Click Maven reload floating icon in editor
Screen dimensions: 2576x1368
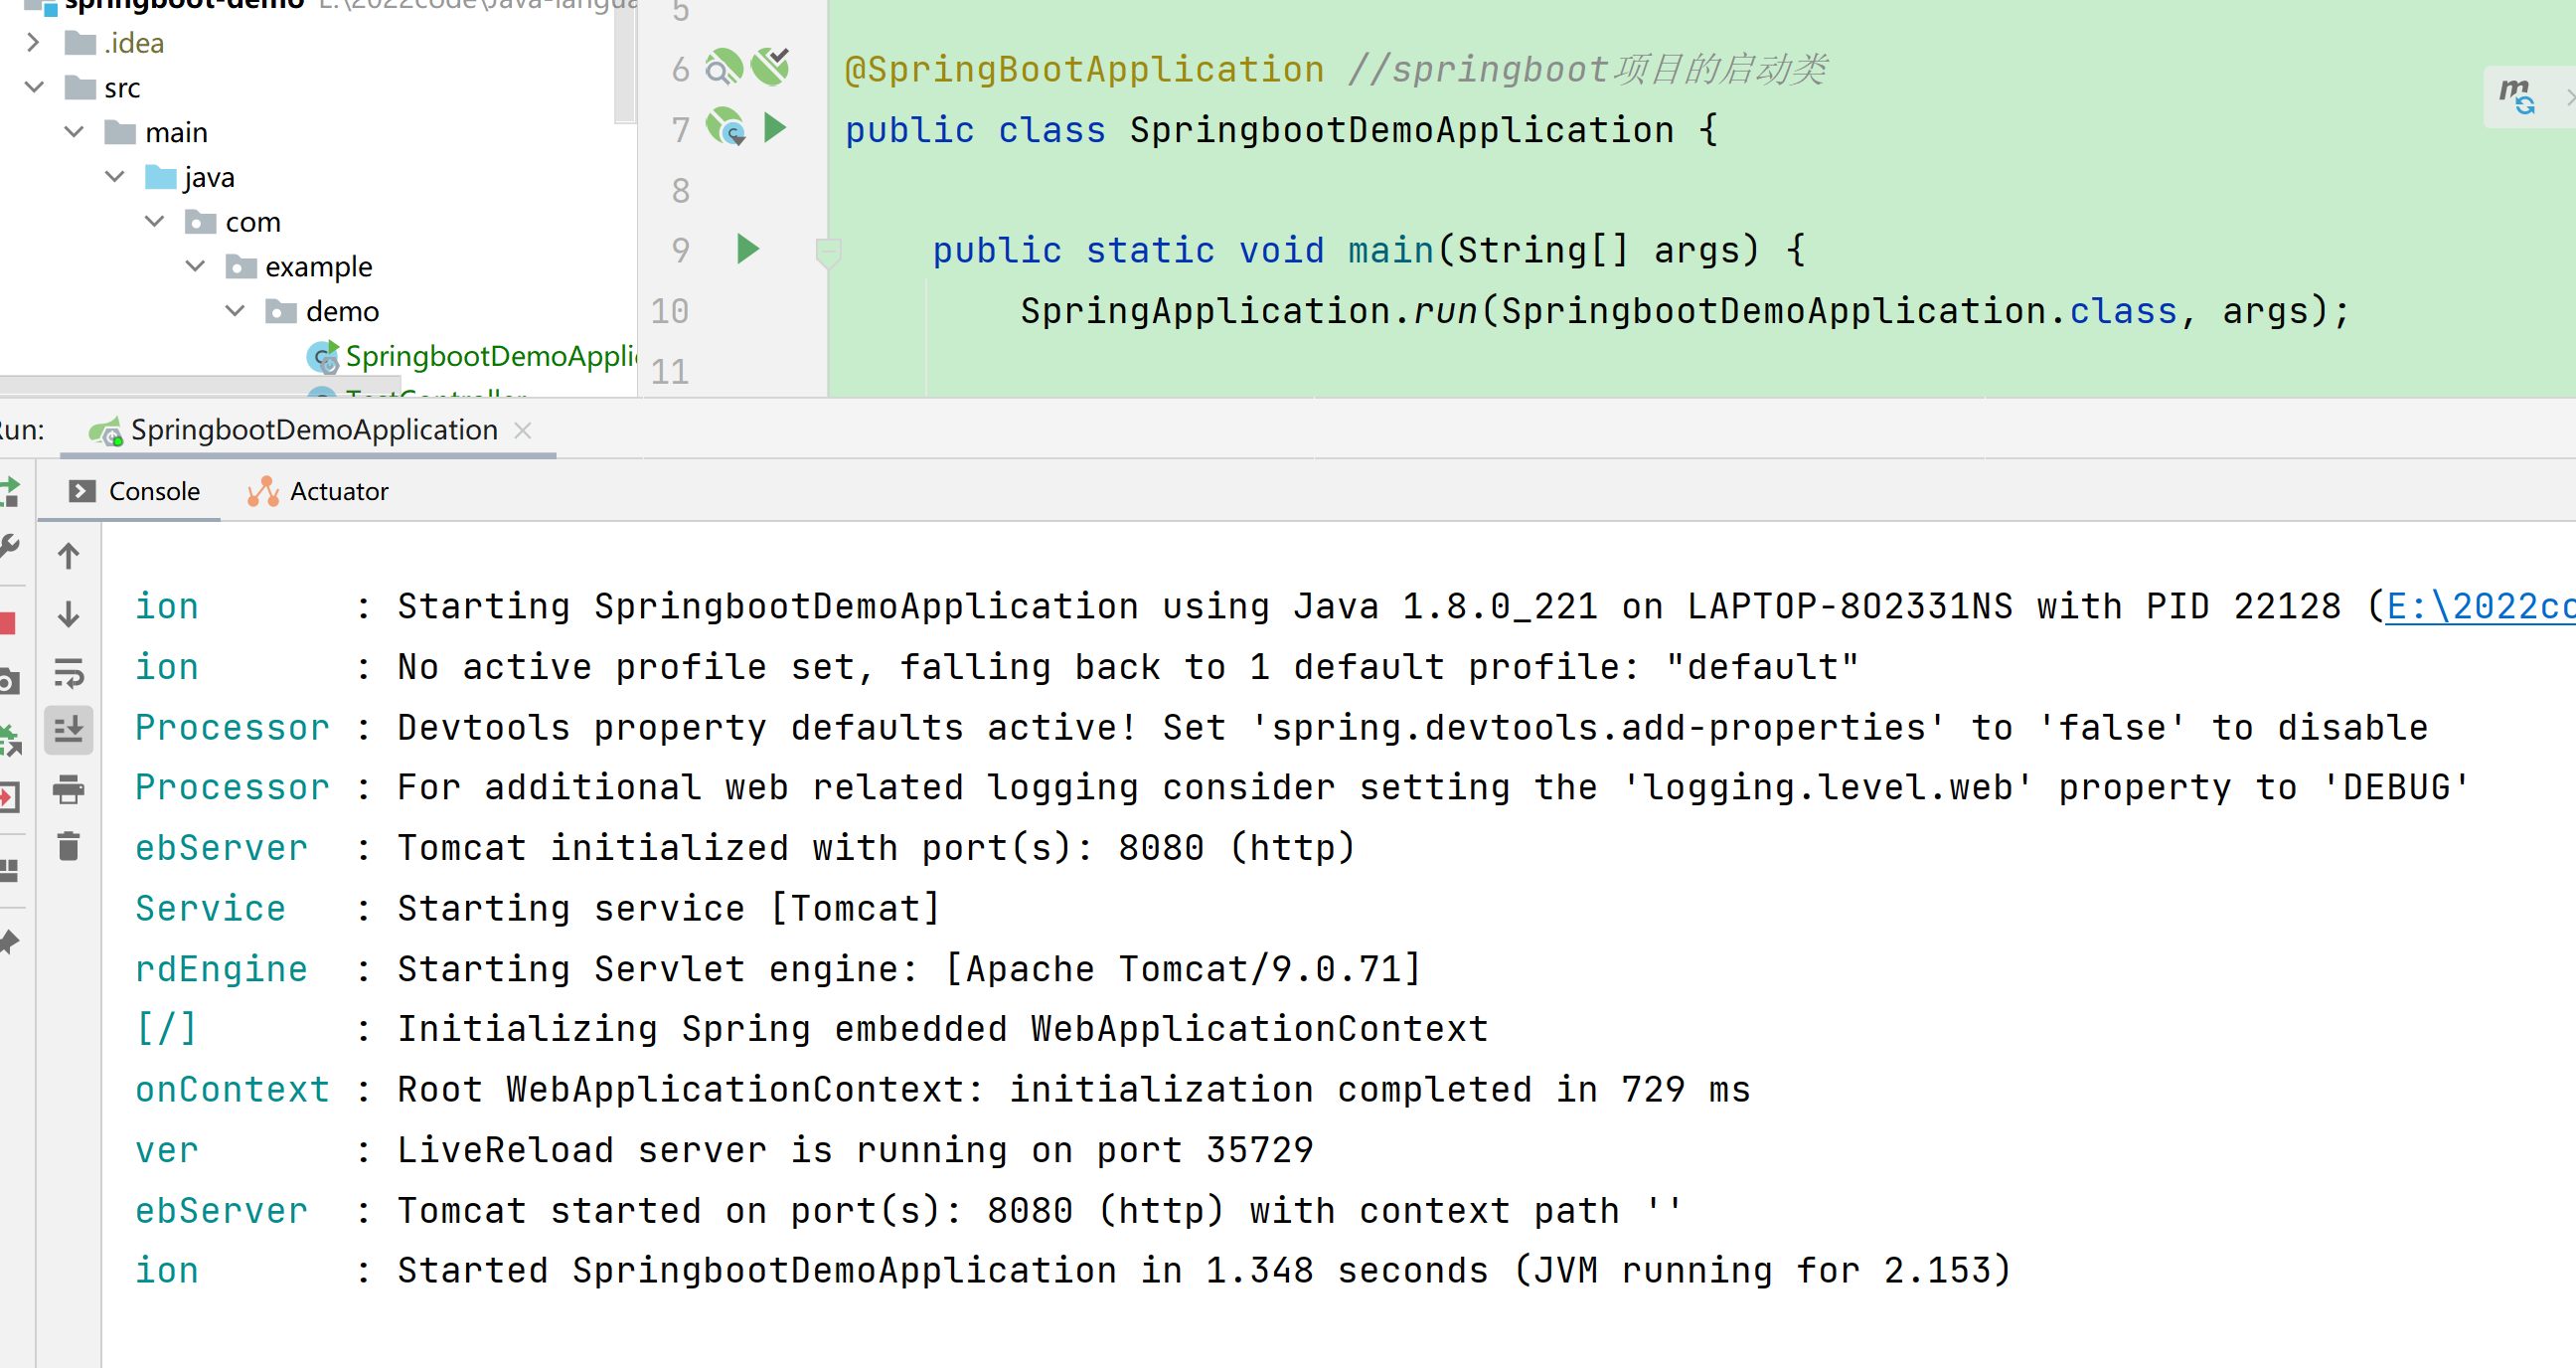pyautogui.click(x=2515, y=96)
